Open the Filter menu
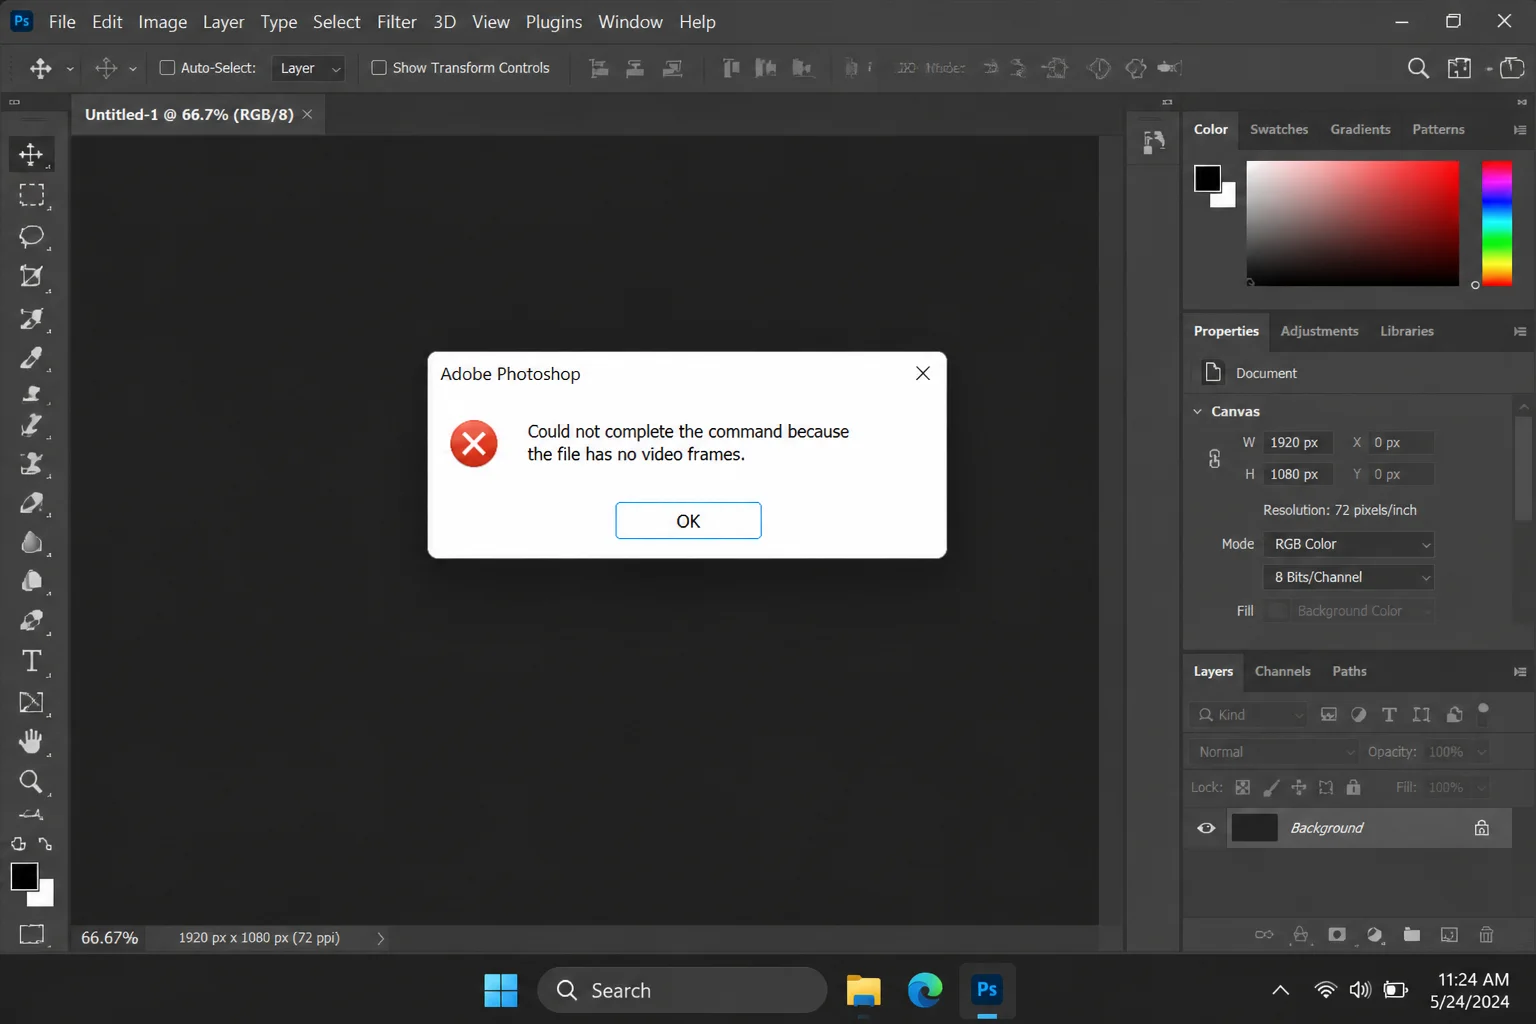Screen dimensions: 1536x1024 pos(397,22)
